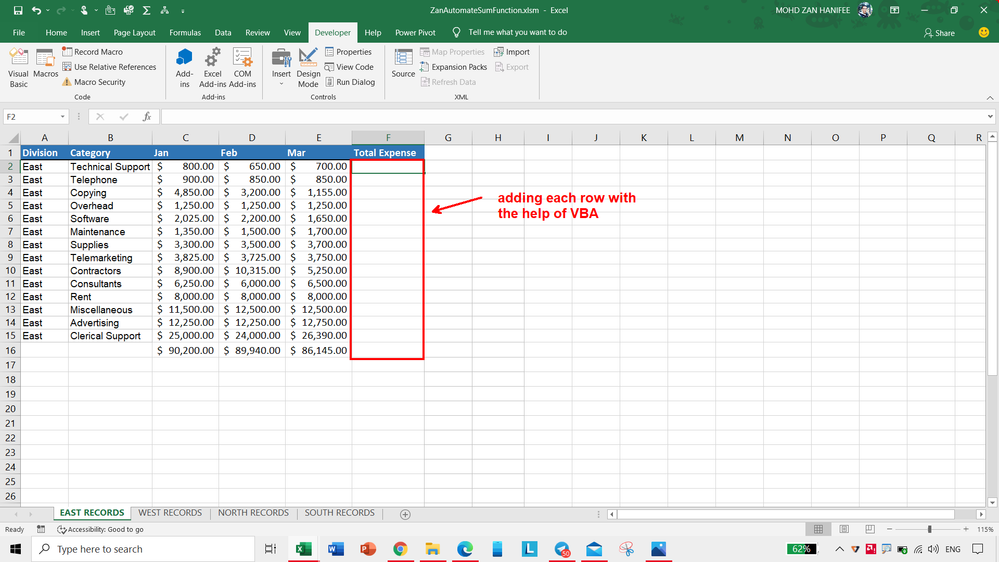Screen dimensions: 999x562
Task: Select cell F2 under Total Expense
Action: tap(388, 166)
